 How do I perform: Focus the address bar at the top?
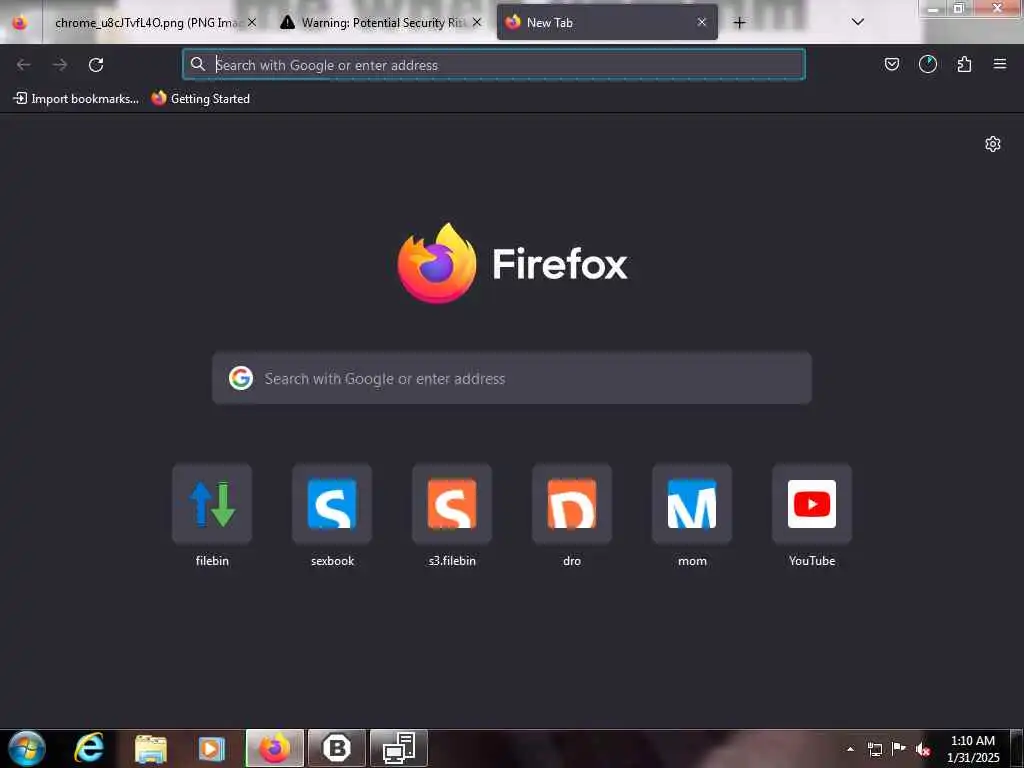point(494,65)
